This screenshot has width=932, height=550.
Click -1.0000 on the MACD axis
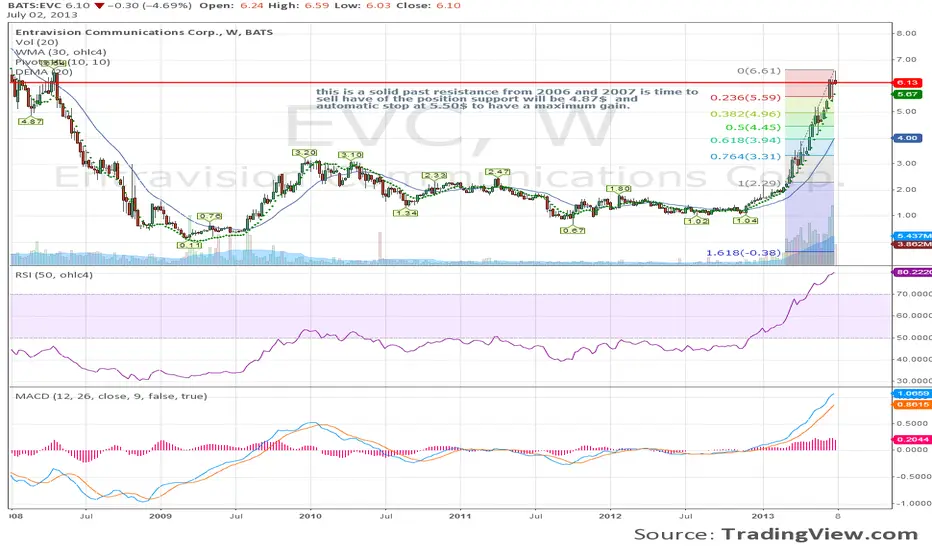tap(914, 503)
